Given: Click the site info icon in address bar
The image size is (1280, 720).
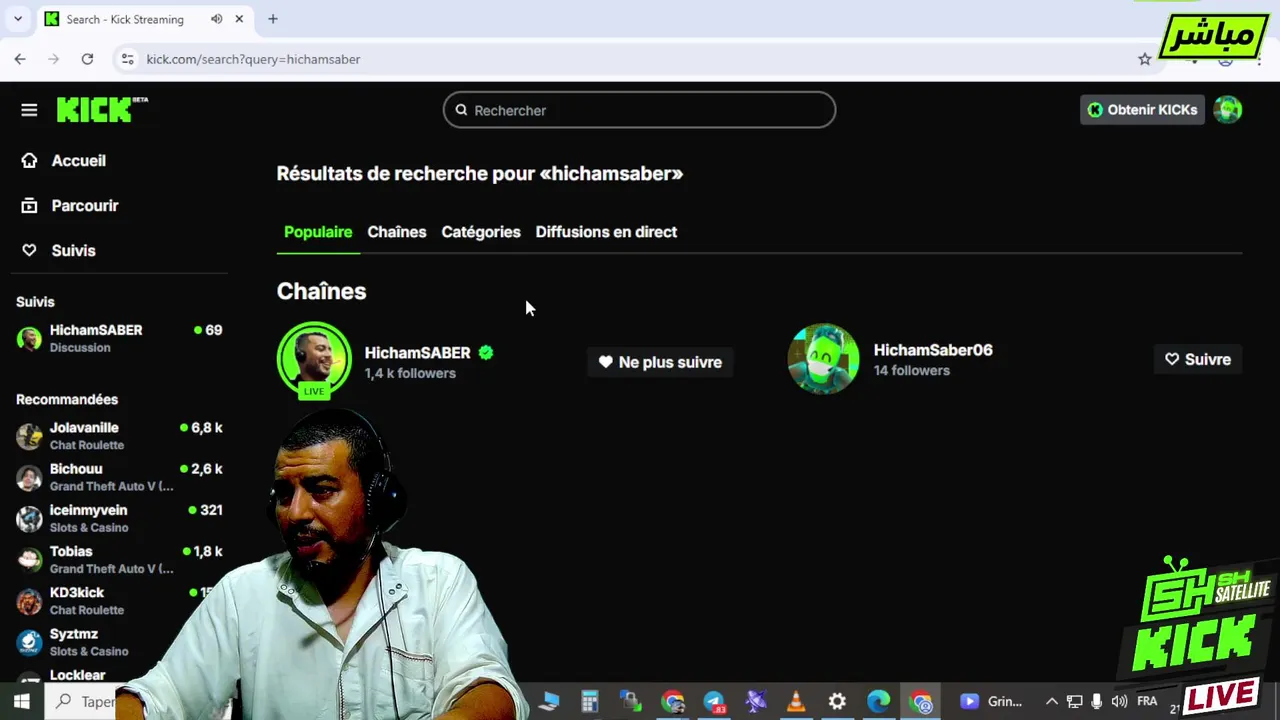Looking at the screenshot, I should pos(127,59).
